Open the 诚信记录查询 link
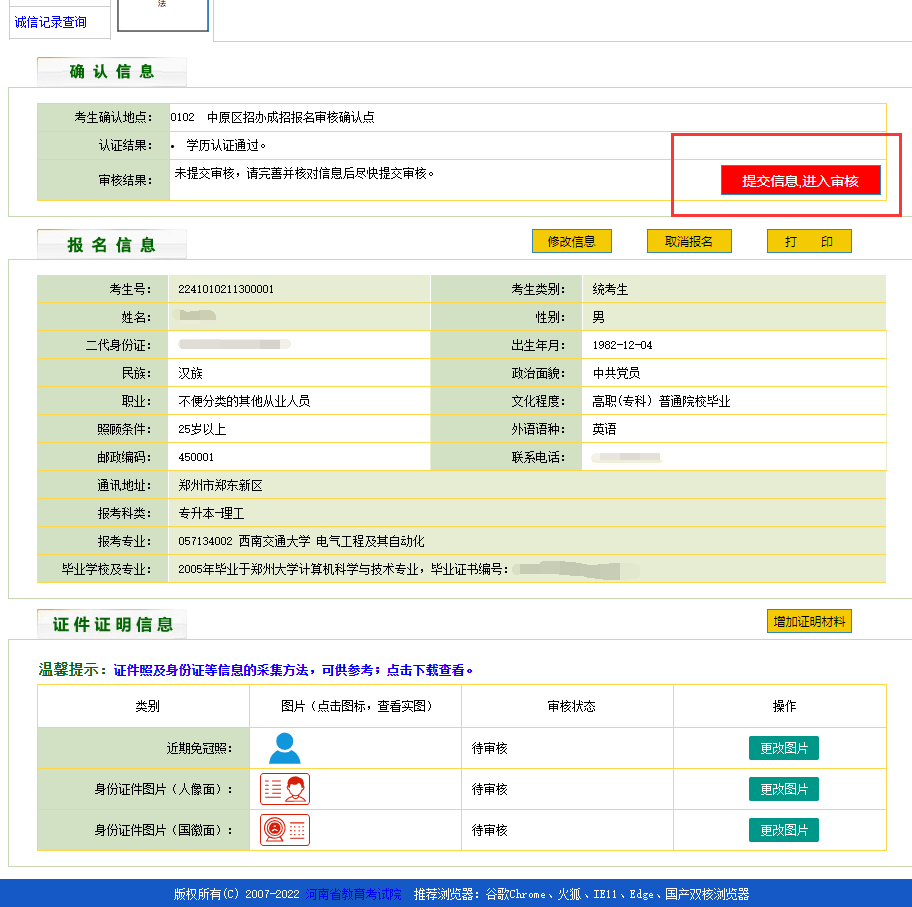Screen dimensions: 912x907 coord(50,22)
